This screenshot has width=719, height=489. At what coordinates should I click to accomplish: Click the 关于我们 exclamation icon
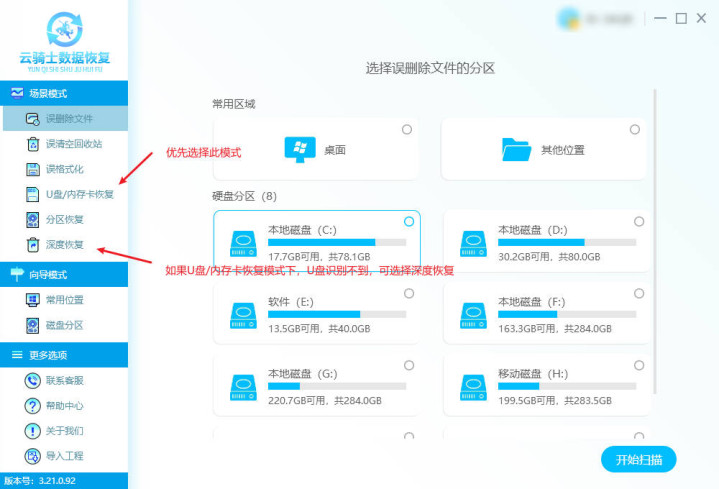(x=33, y=431)
